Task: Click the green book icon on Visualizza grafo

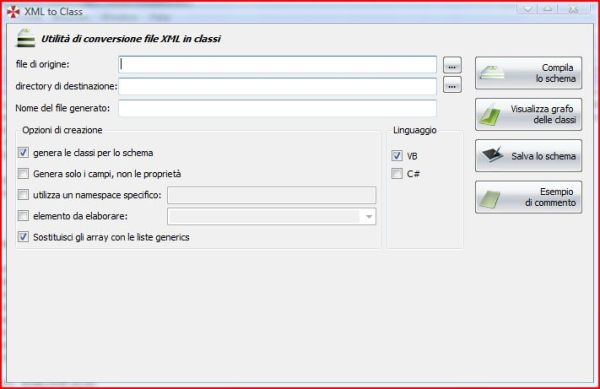Action: (x=490, y=115)
